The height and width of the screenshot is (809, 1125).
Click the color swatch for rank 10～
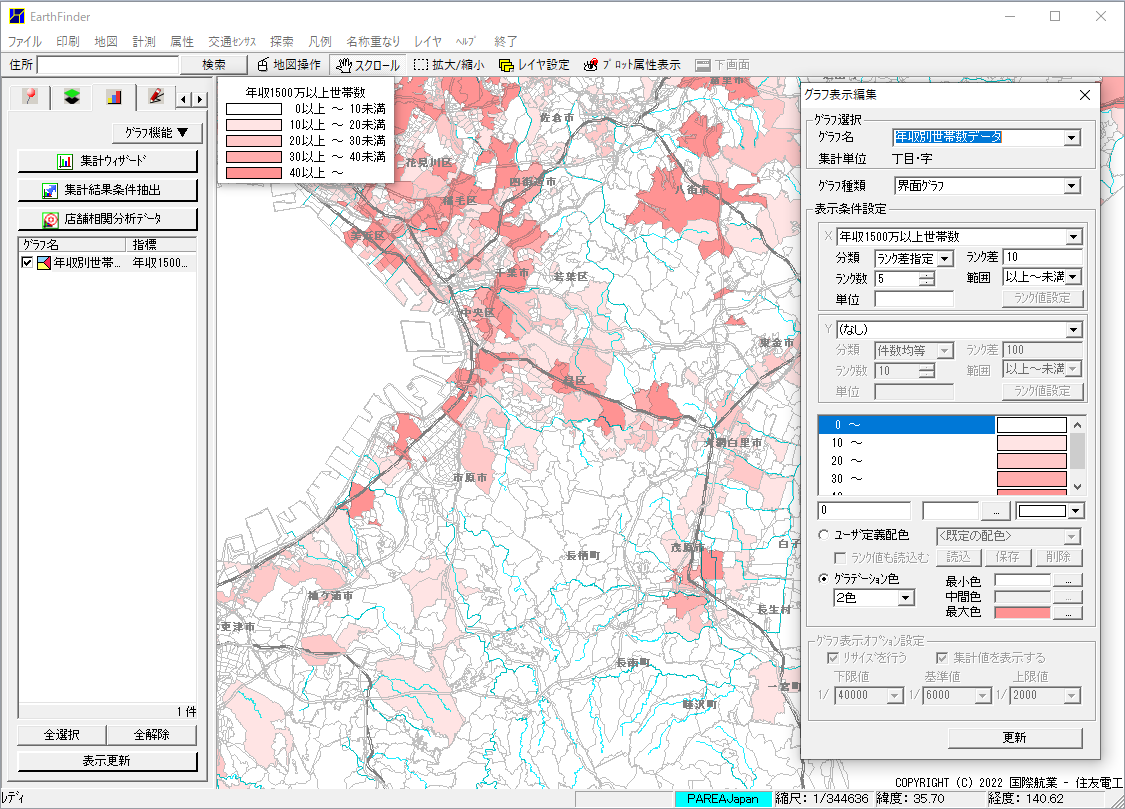point(1032,443)
